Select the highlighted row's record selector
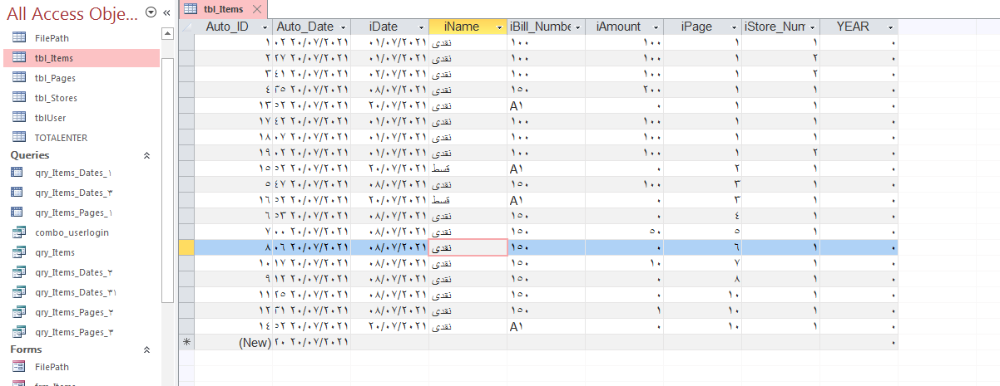Viewport: 1000px width, 386px height. pos(186,248)
